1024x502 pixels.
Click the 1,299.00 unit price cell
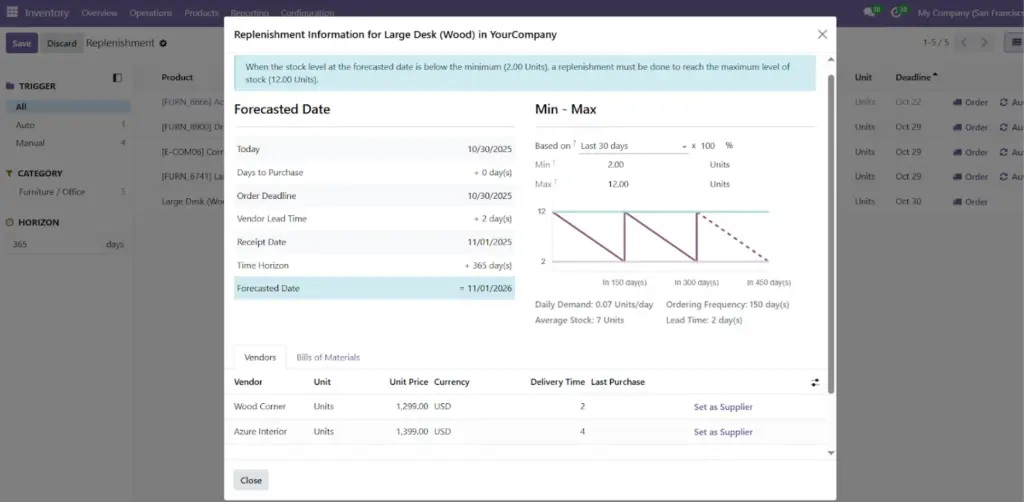(x=412, y=407)
